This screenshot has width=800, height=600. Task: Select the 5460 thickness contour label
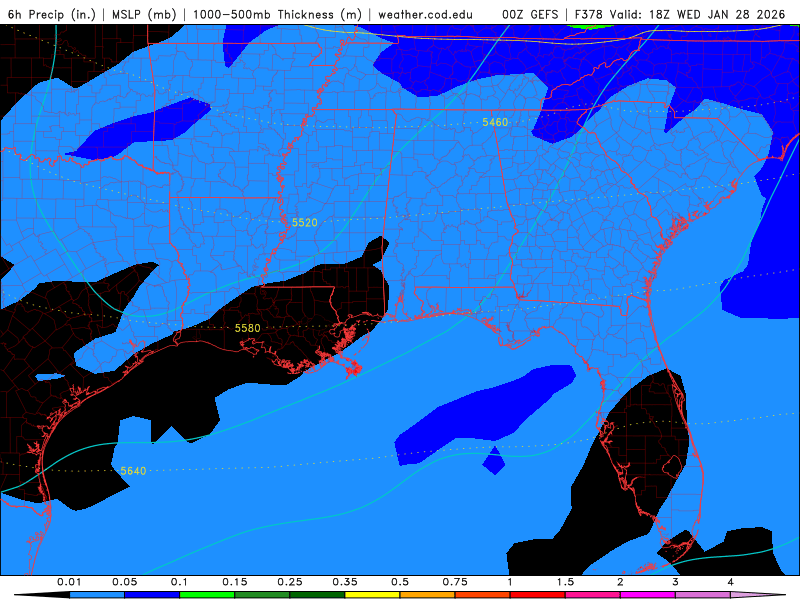click(x=495, y=122)
